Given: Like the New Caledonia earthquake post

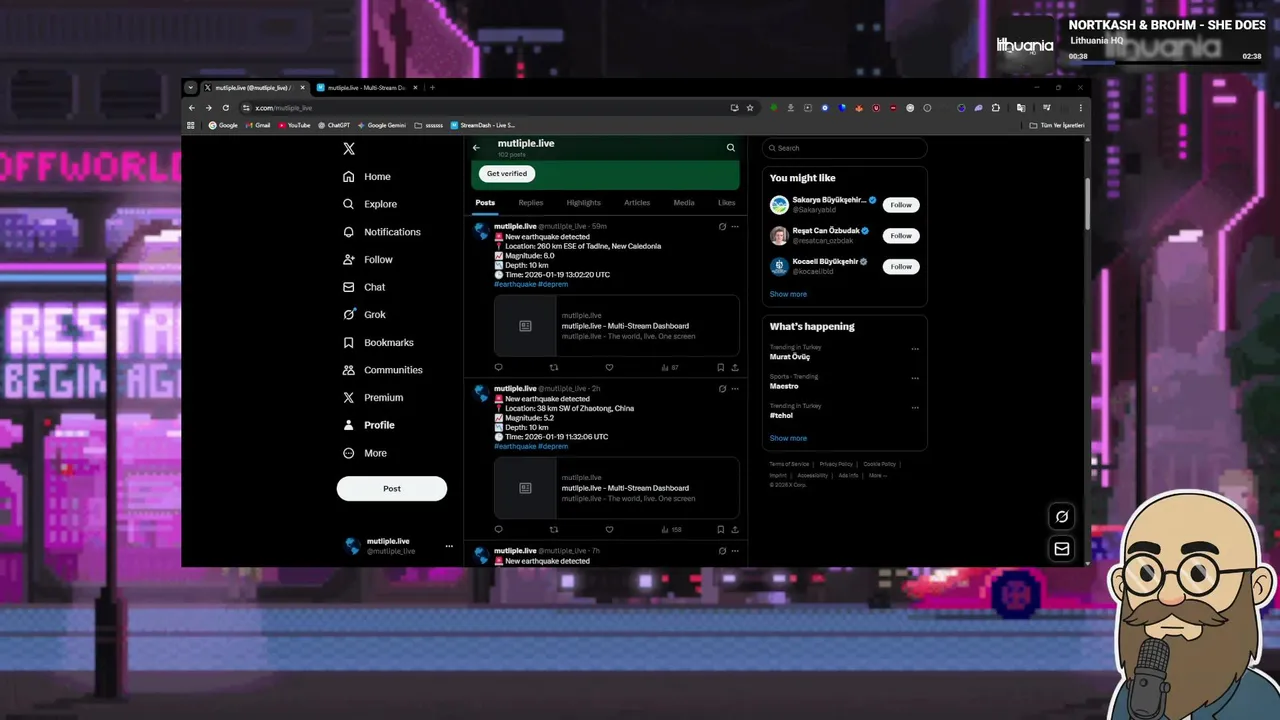Looking at the screenshot, I should (x=609, y=368).
